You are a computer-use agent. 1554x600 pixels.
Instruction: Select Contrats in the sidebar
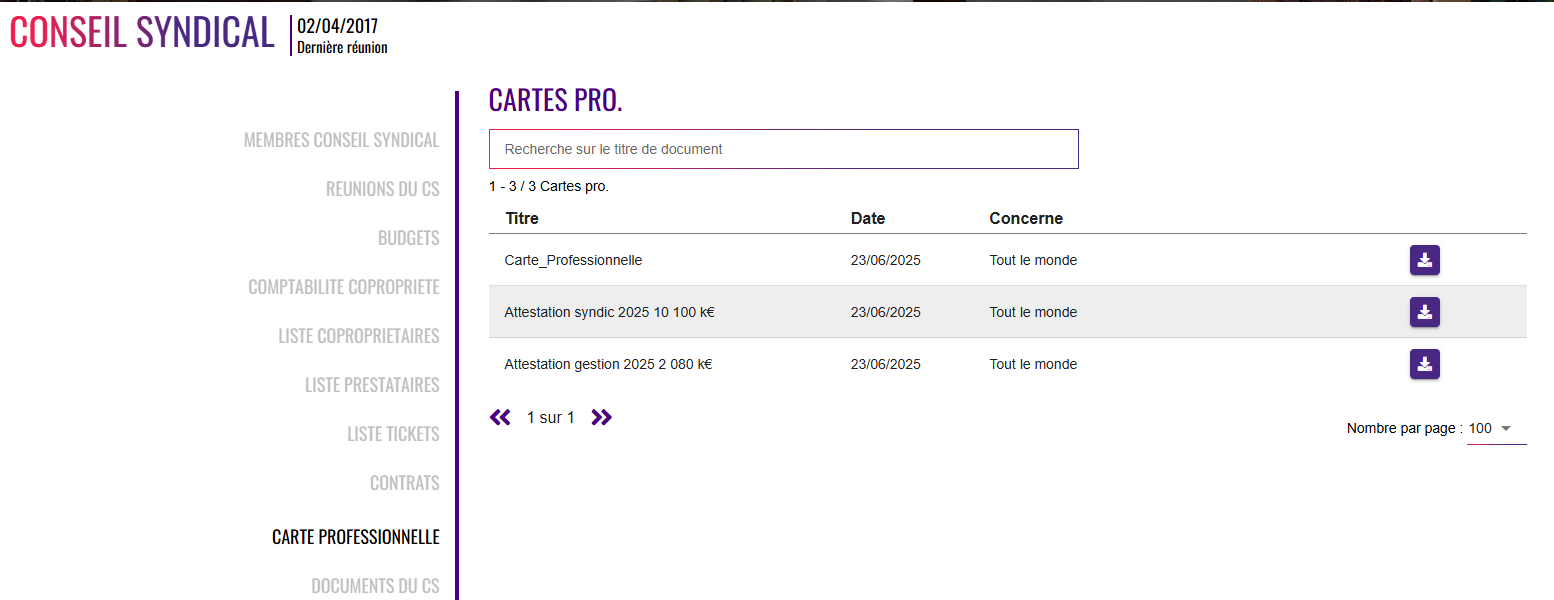click(404, 483)
